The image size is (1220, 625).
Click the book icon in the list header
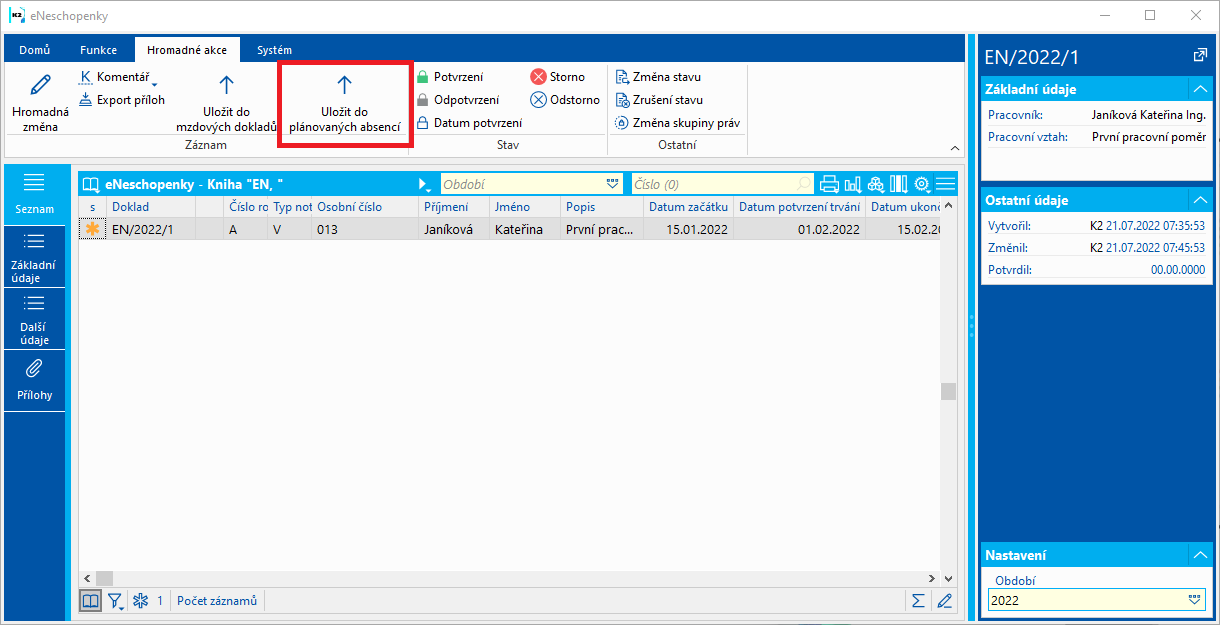point(91,184)
